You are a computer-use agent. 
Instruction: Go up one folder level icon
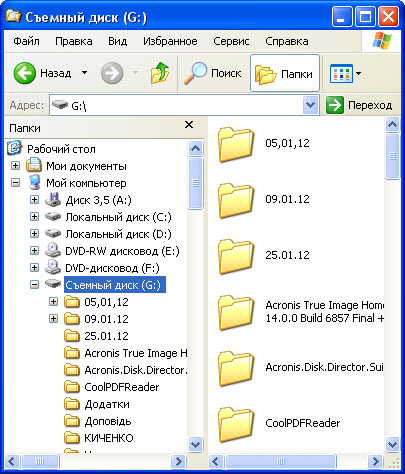pyautogui.click(x=160, y=73)
